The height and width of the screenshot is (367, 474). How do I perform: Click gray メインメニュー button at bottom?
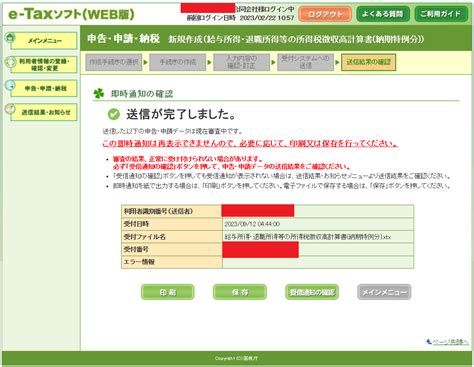pyautogui.click(x=384, y=292)
